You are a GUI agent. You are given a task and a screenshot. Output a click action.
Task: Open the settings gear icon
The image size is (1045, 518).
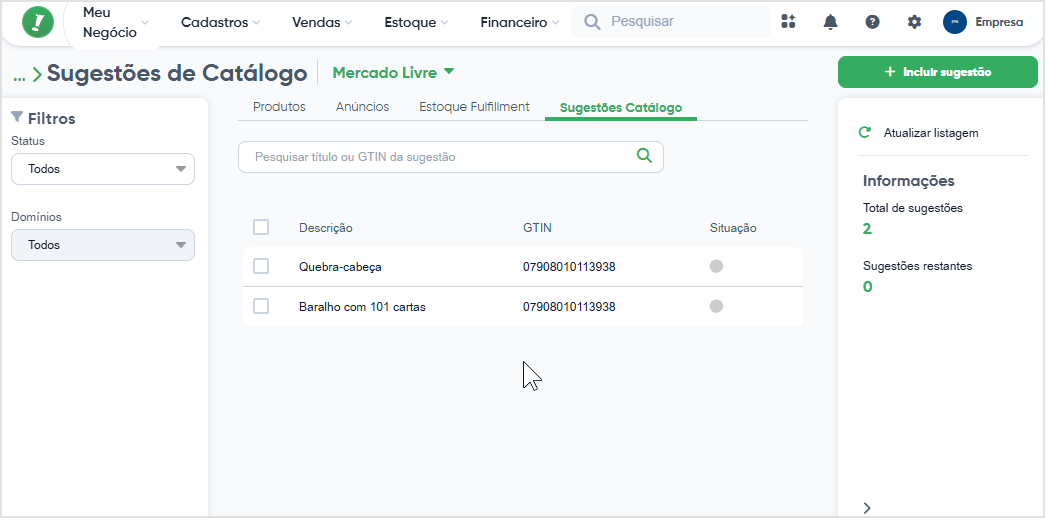914,22
